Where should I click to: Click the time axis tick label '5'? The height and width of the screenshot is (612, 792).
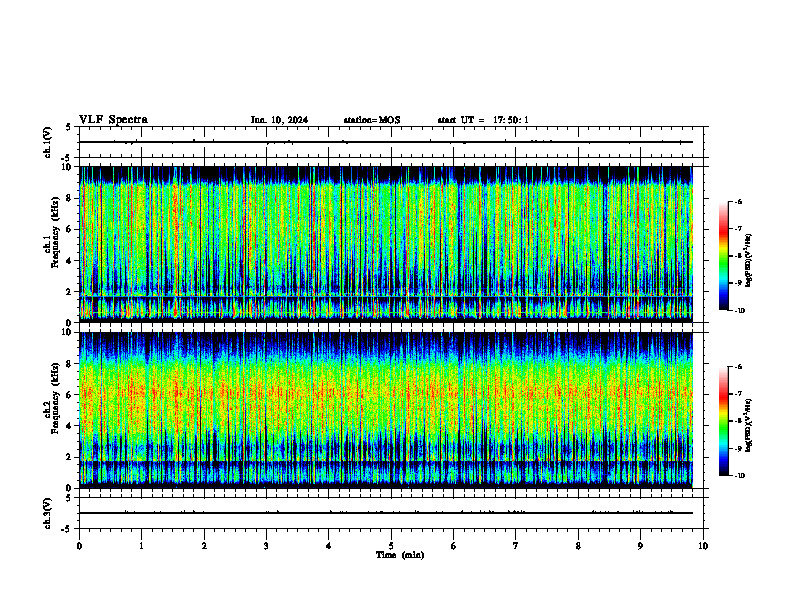pyautogui.click(x=391, y=546)
